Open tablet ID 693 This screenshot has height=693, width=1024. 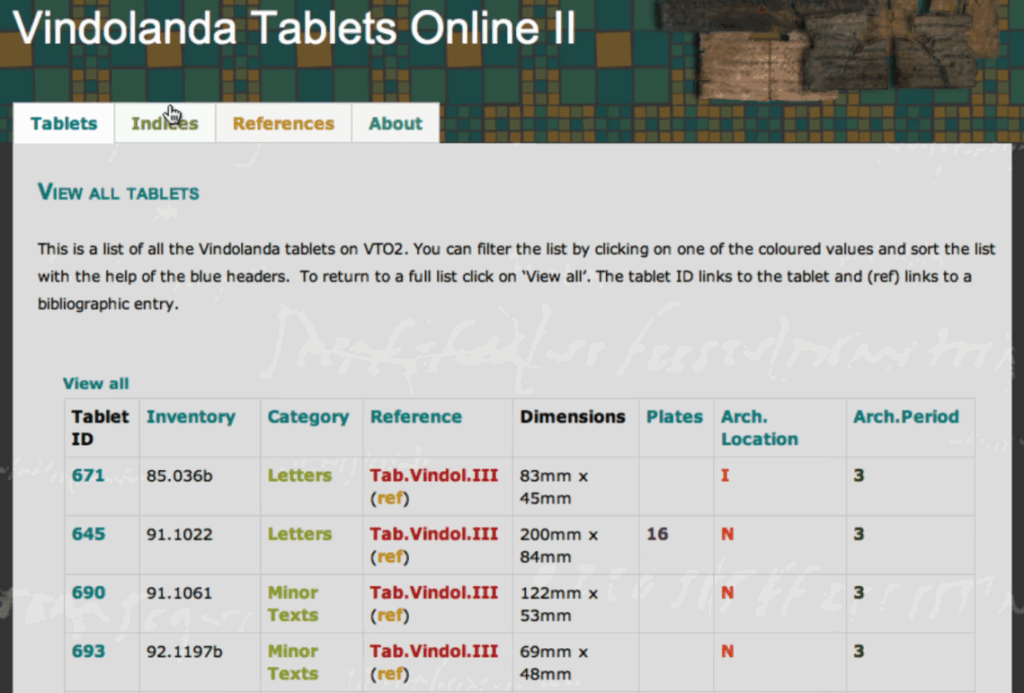tap(88, 651)
